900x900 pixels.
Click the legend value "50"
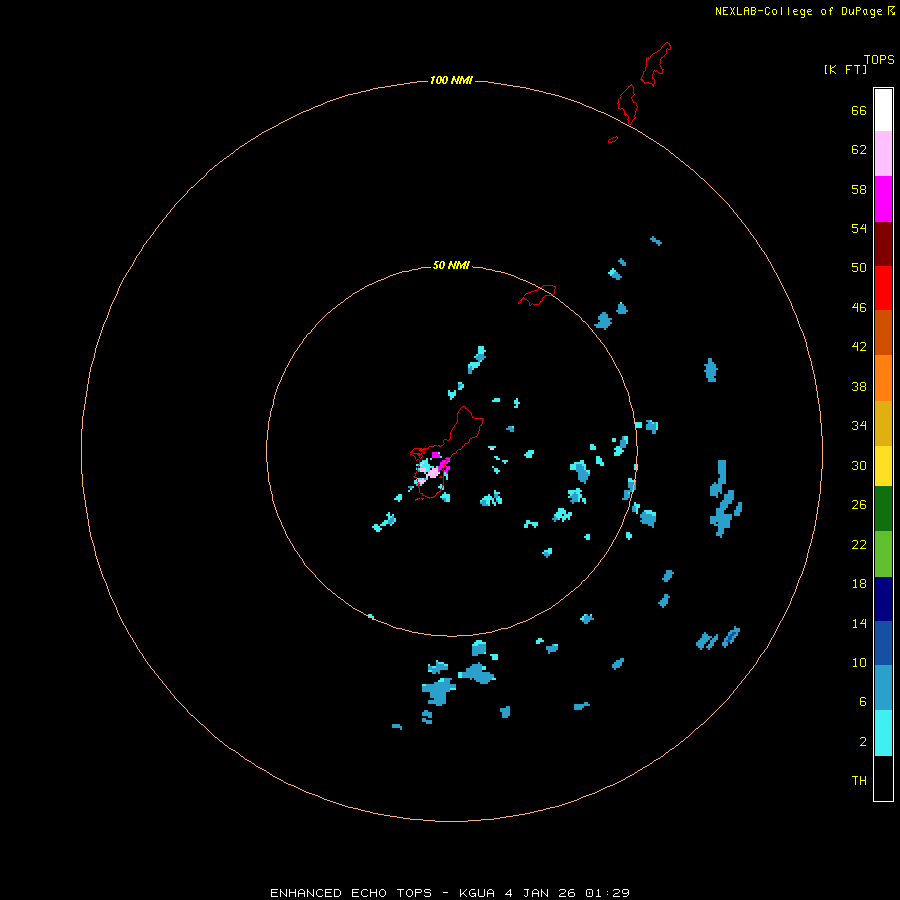859,267
